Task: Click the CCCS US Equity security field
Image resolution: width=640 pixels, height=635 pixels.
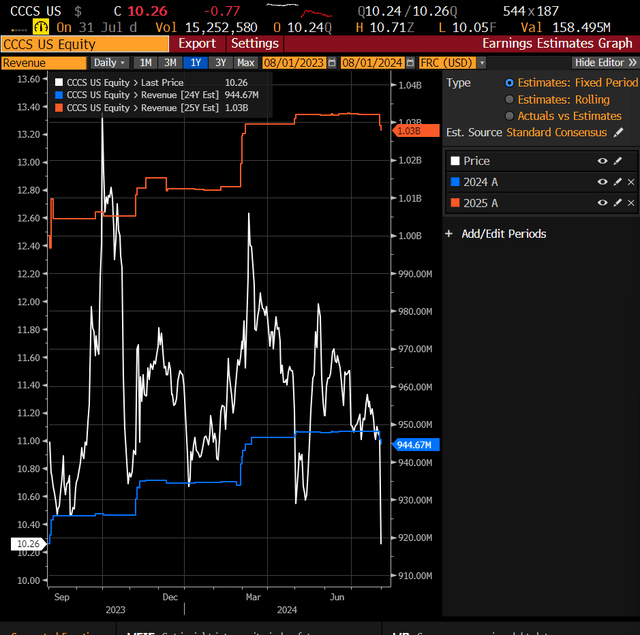Action: [x=85, y=44]
